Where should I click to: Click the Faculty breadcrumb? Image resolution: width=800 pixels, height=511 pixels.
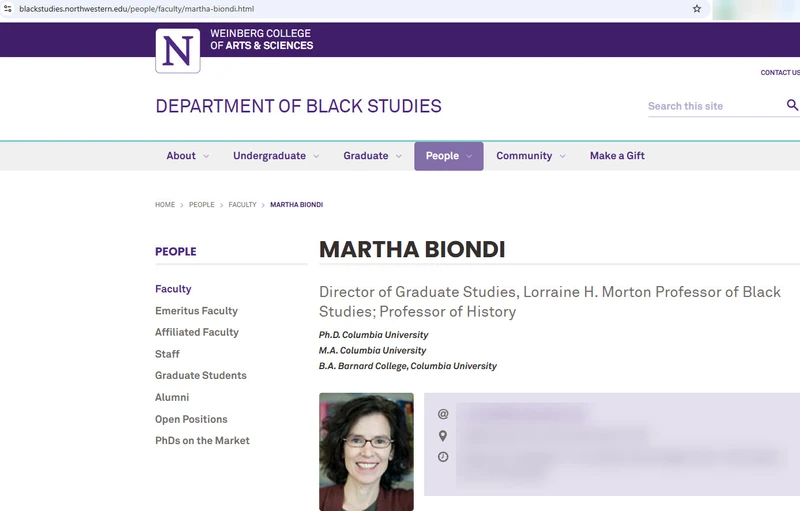242,205
